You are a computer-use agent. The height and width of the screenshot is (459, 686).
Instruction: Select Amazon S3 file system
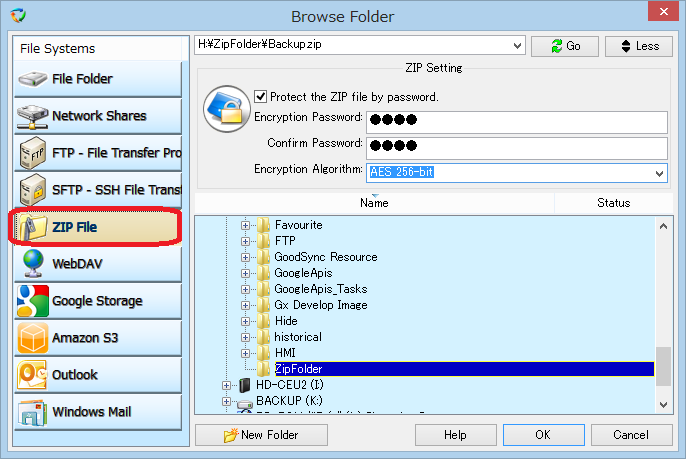[x=98, y=338]
